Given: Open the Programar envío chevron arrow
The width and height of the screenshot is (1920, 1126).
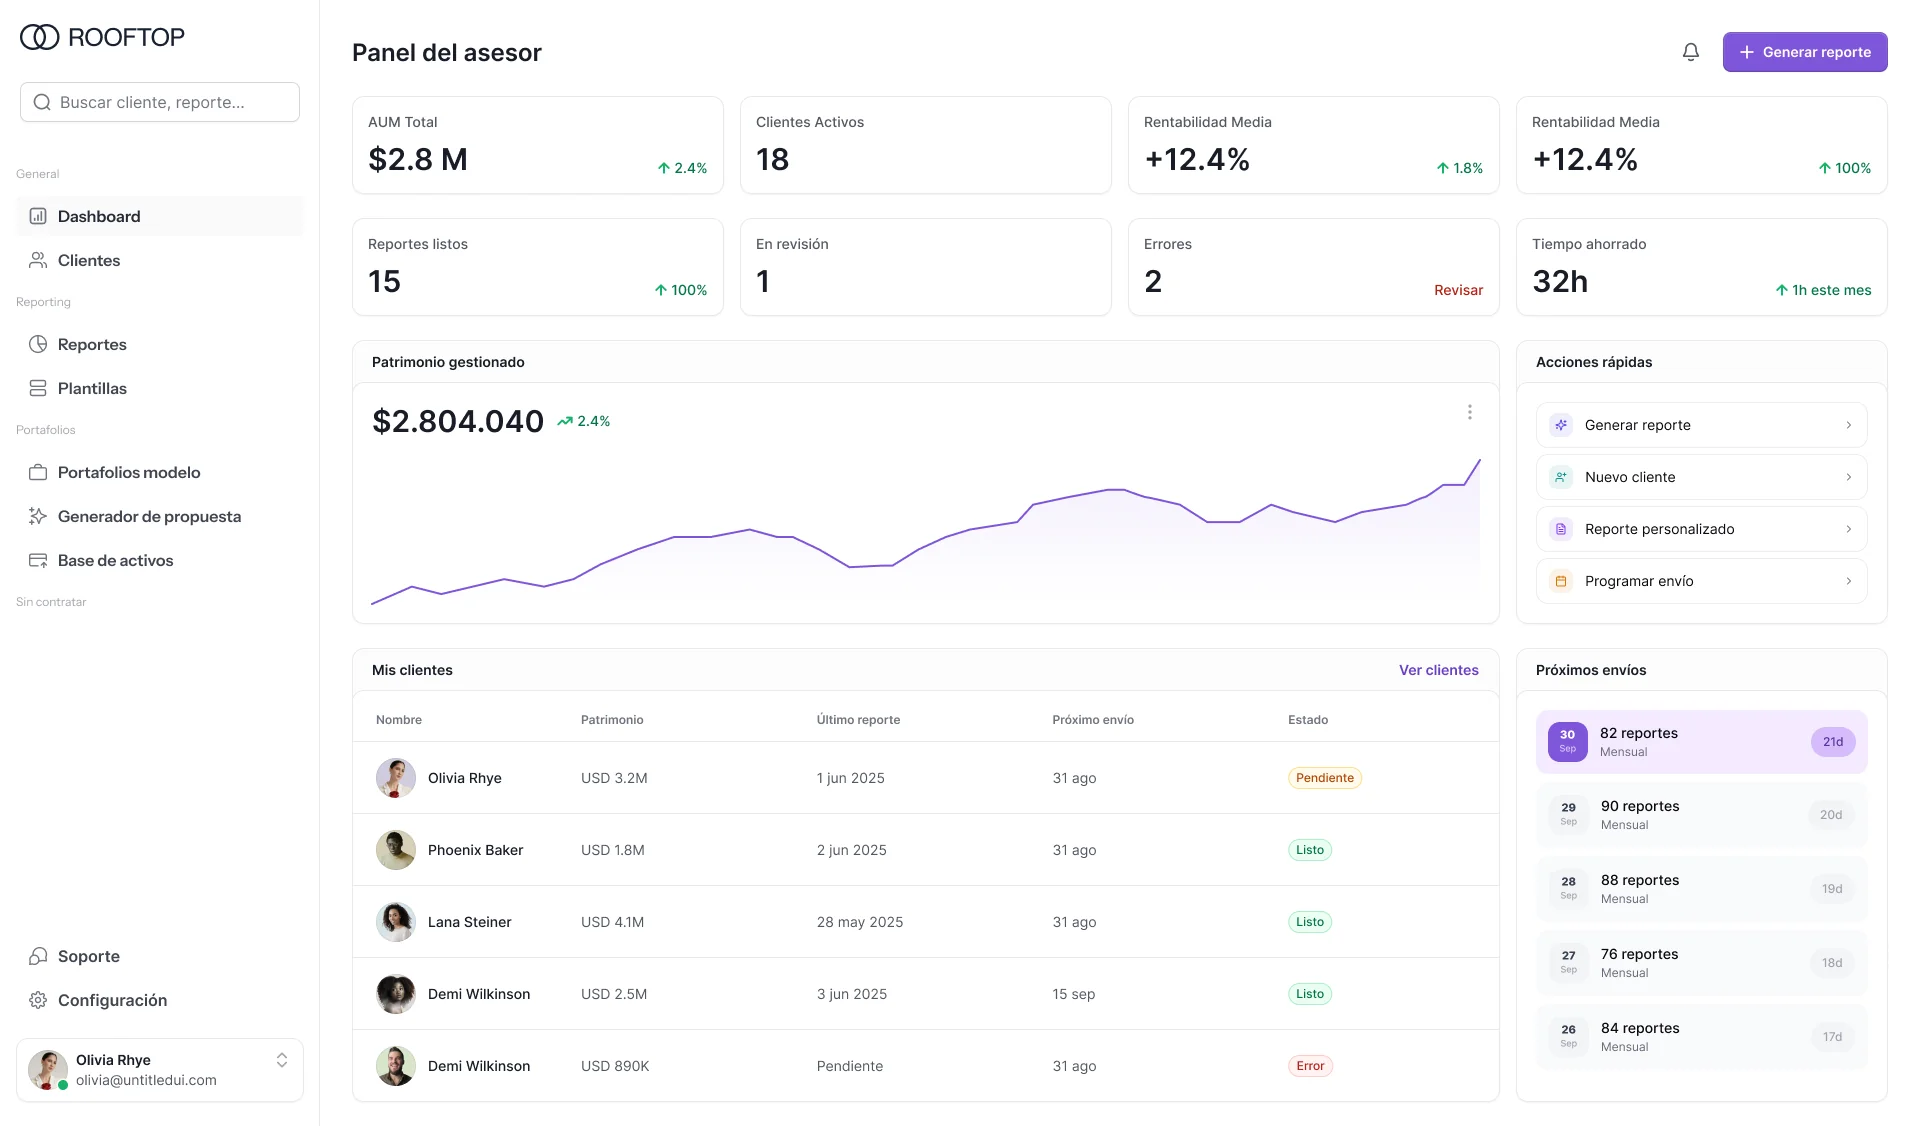Looking at the screenshot, I should pos(1848,581).
